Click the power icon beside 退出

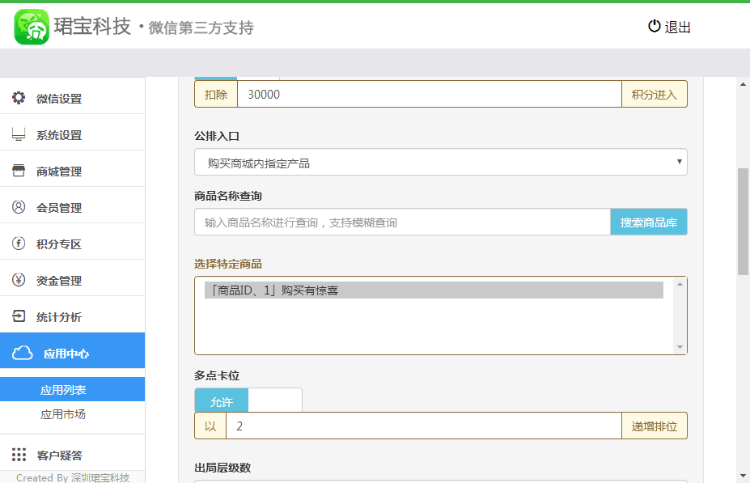[x=654, y=26]
